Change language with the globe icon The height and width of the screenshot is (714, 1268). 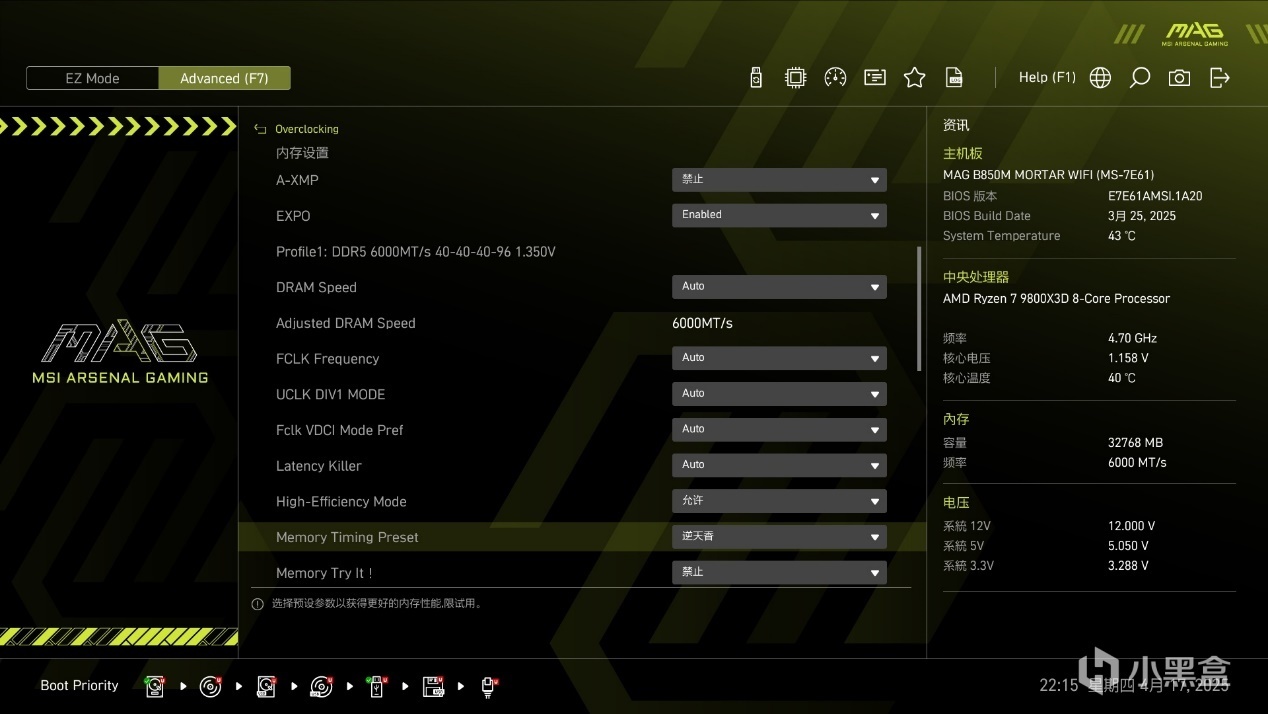pos(1100,77)
